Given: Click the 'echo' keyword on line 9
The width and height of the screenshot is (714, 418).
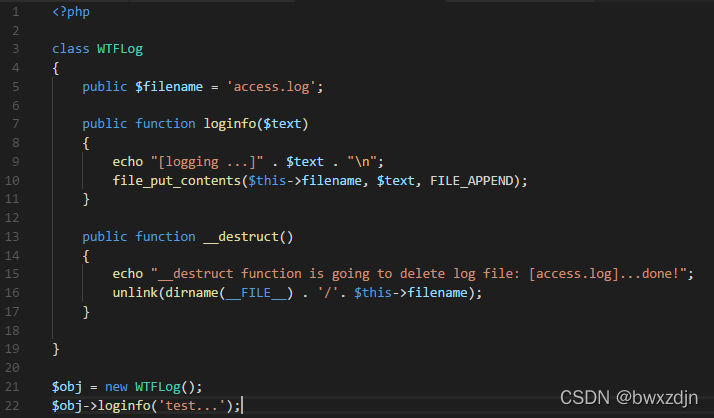Looking at the screenshot, I should tap(128, 162).
